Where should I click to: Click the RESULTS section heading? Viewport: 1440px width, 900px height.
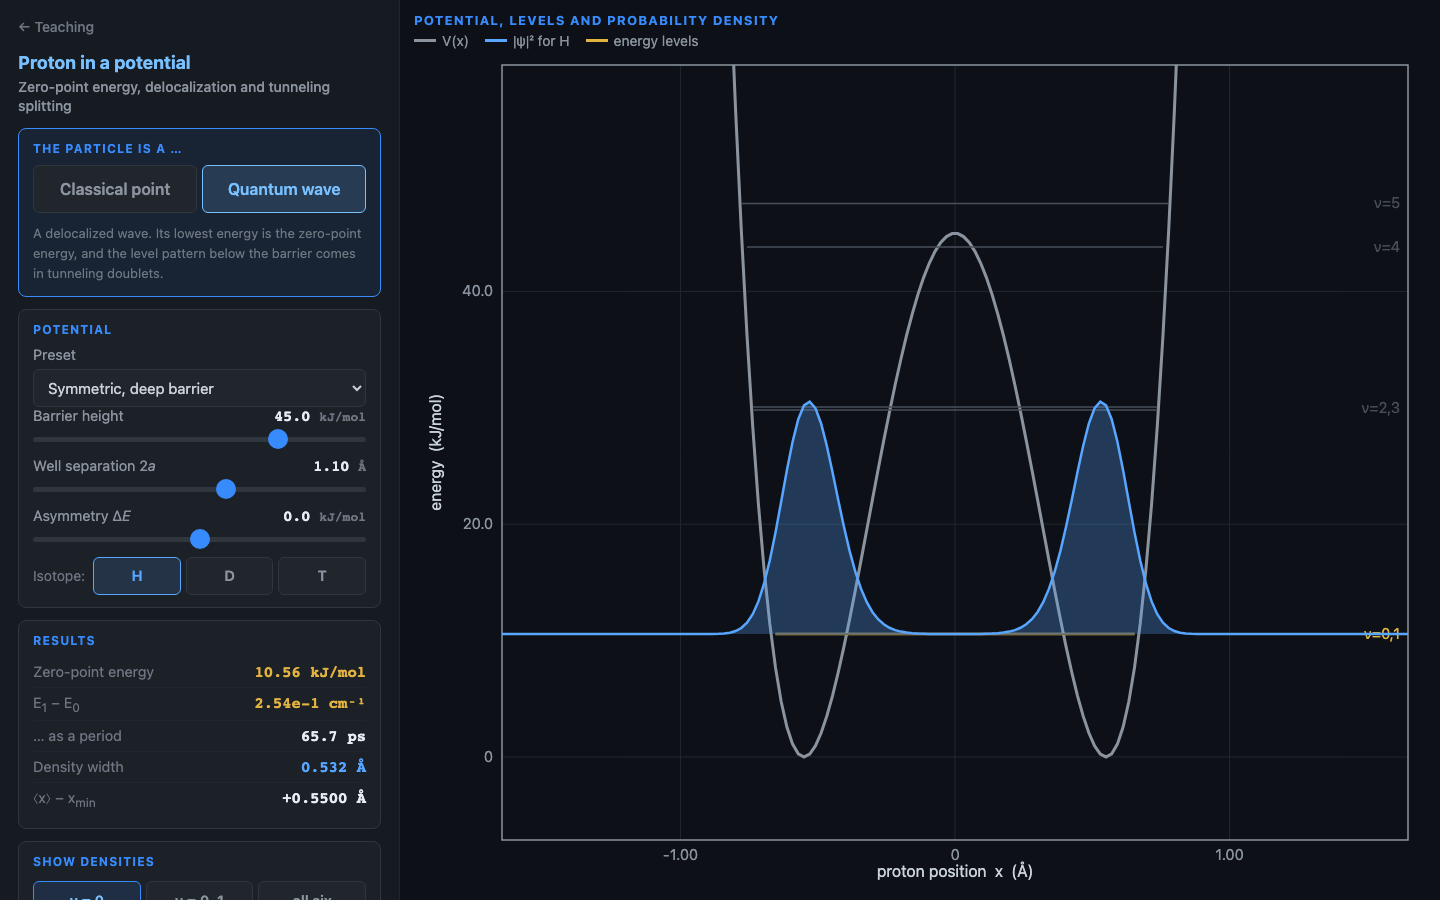point(64,641)
